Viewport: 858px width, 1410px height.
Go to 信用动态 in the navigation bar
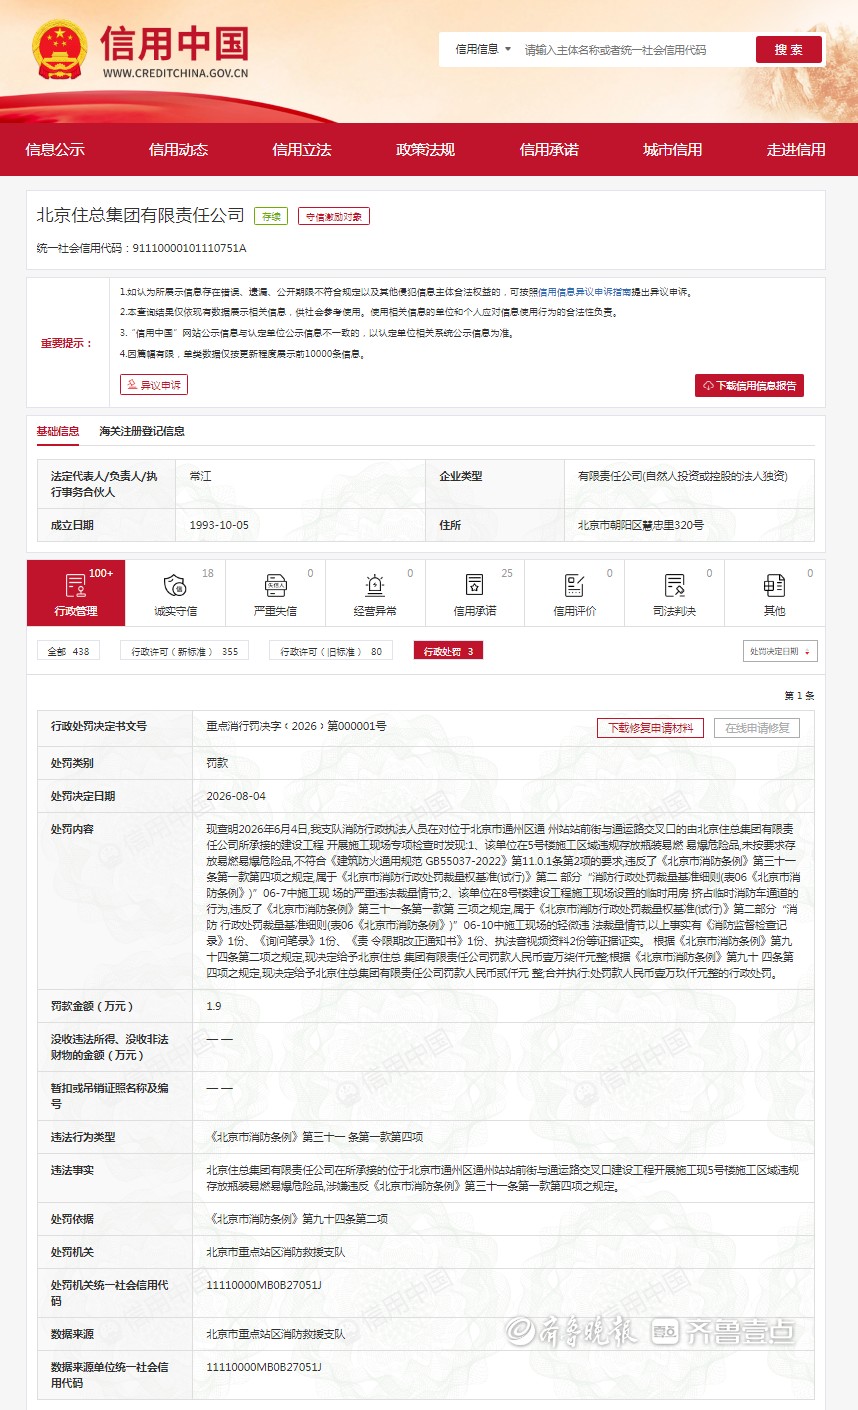(178, 150)
